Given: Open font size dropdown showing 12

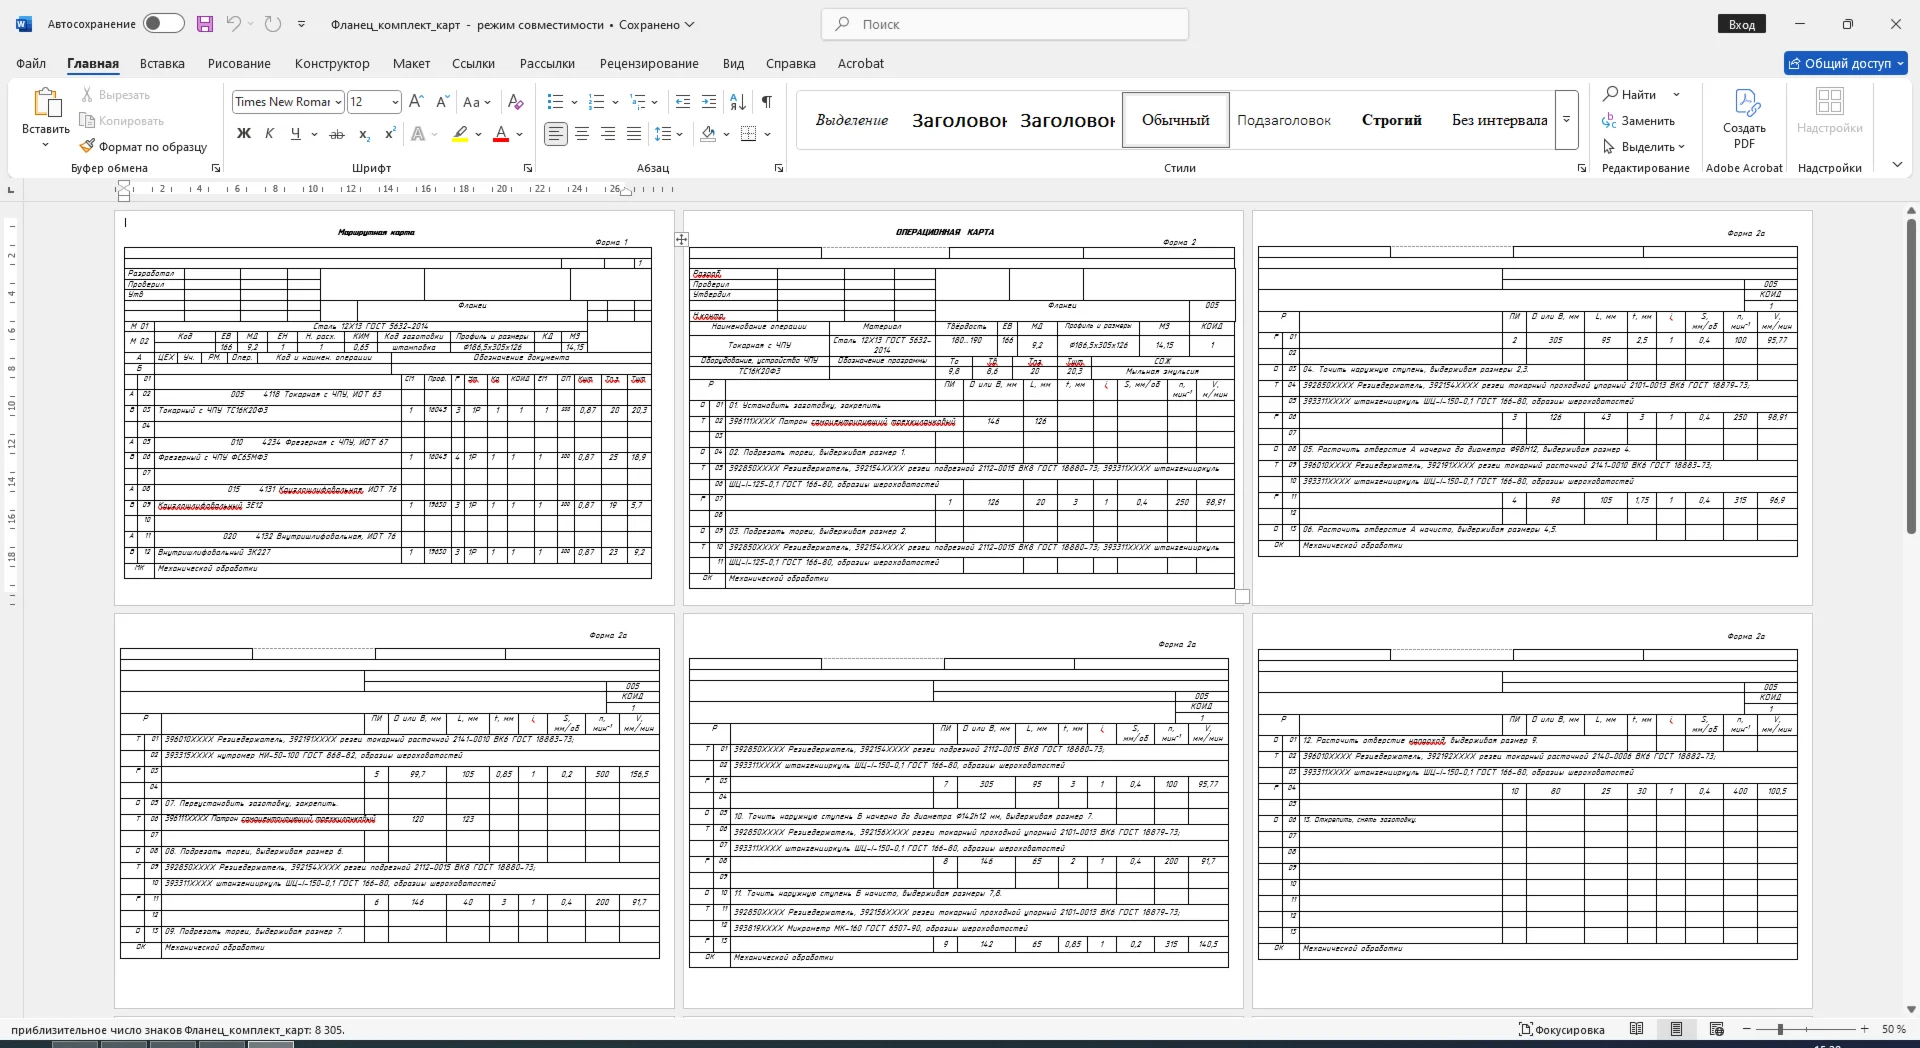Looking at the screenshot, I should point(395,102).
